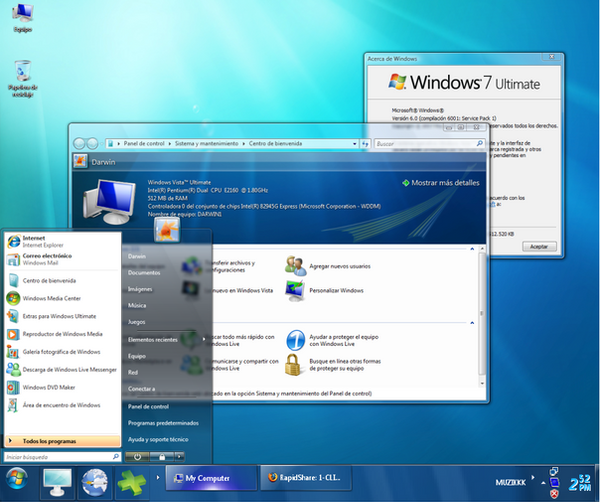This screenshot has width=600, height=502.
Task: Close the Acerca de Windows dialog
Action: (552, 57)
